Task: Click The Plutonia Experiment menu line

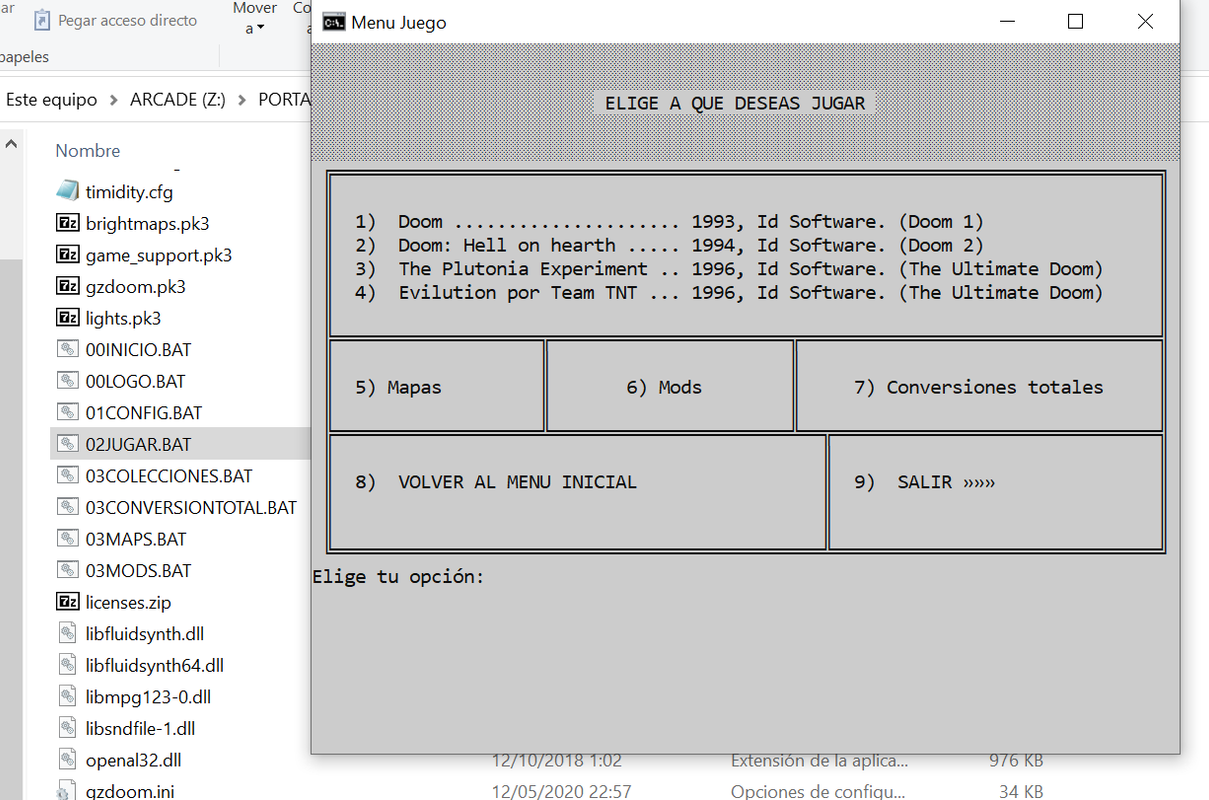Action: click(729, 269)
